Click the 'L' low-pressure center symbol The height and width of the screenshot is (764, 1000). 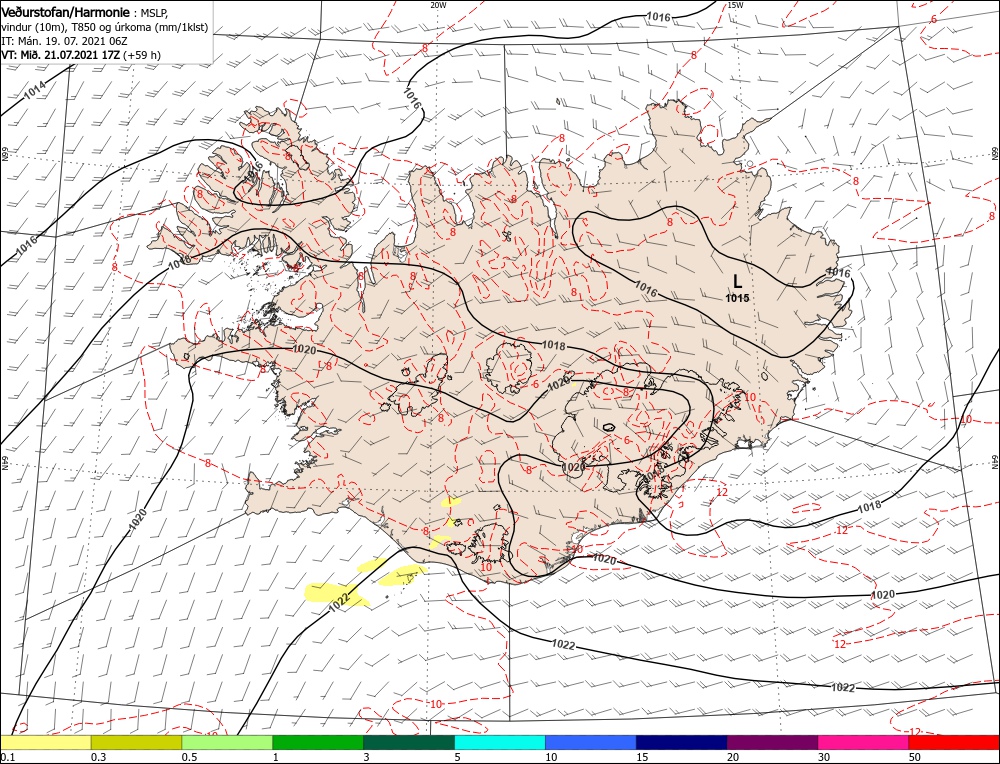737,281
